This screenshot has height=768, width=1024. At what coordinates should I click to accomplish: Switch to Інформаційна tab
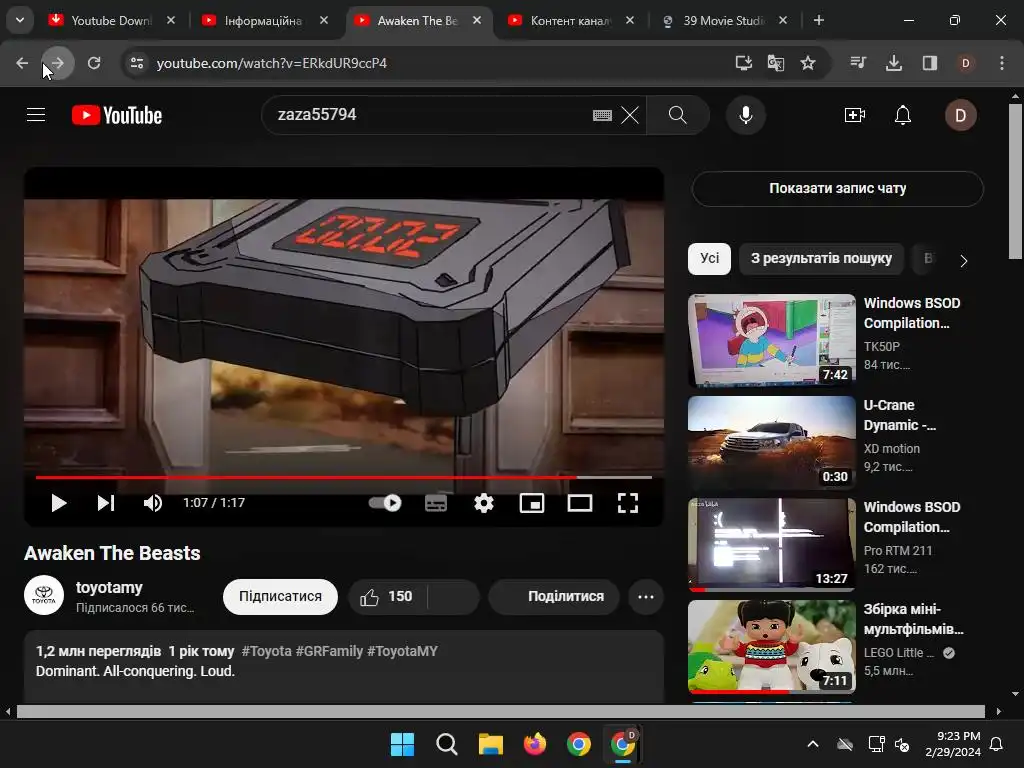263,20
